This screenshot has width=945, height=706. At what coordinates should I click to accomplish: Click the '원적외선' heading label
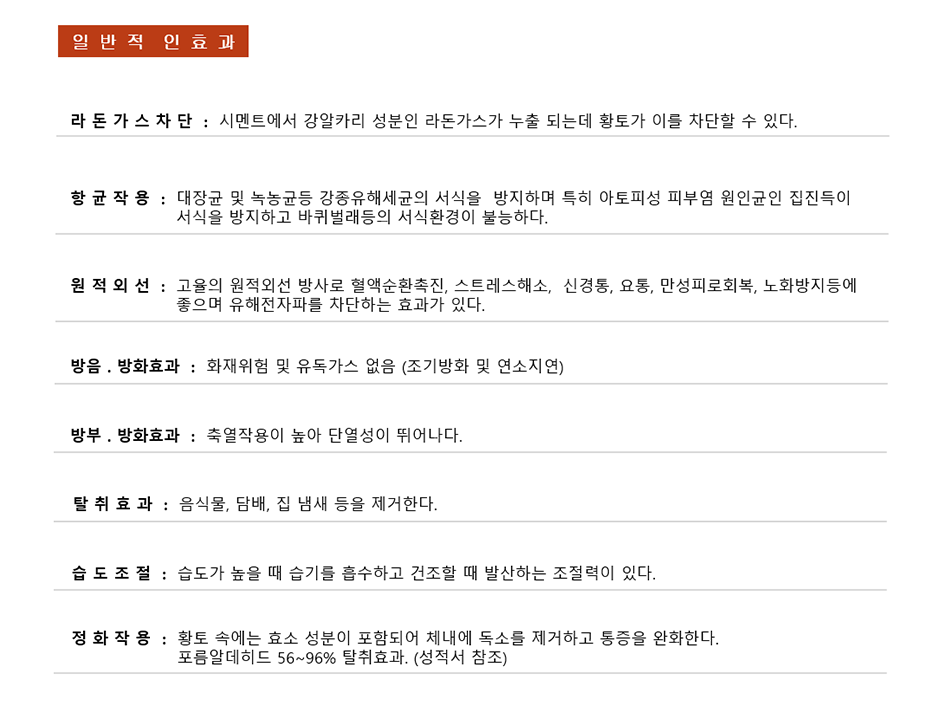pyautogui.click(x=110, y=285)
